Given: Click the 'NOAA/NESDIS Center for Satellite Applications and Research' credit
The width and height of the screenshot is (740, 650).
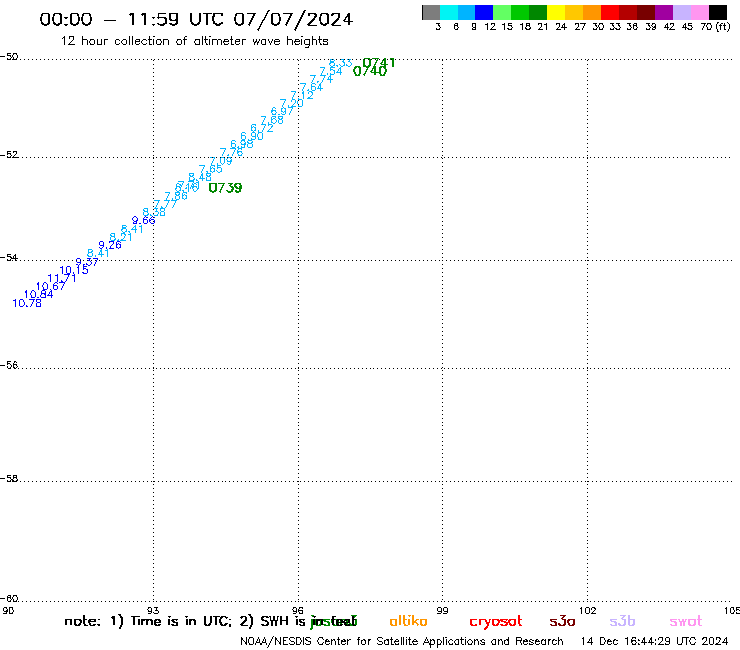Looking at the screenshot, I should [402, 642].
